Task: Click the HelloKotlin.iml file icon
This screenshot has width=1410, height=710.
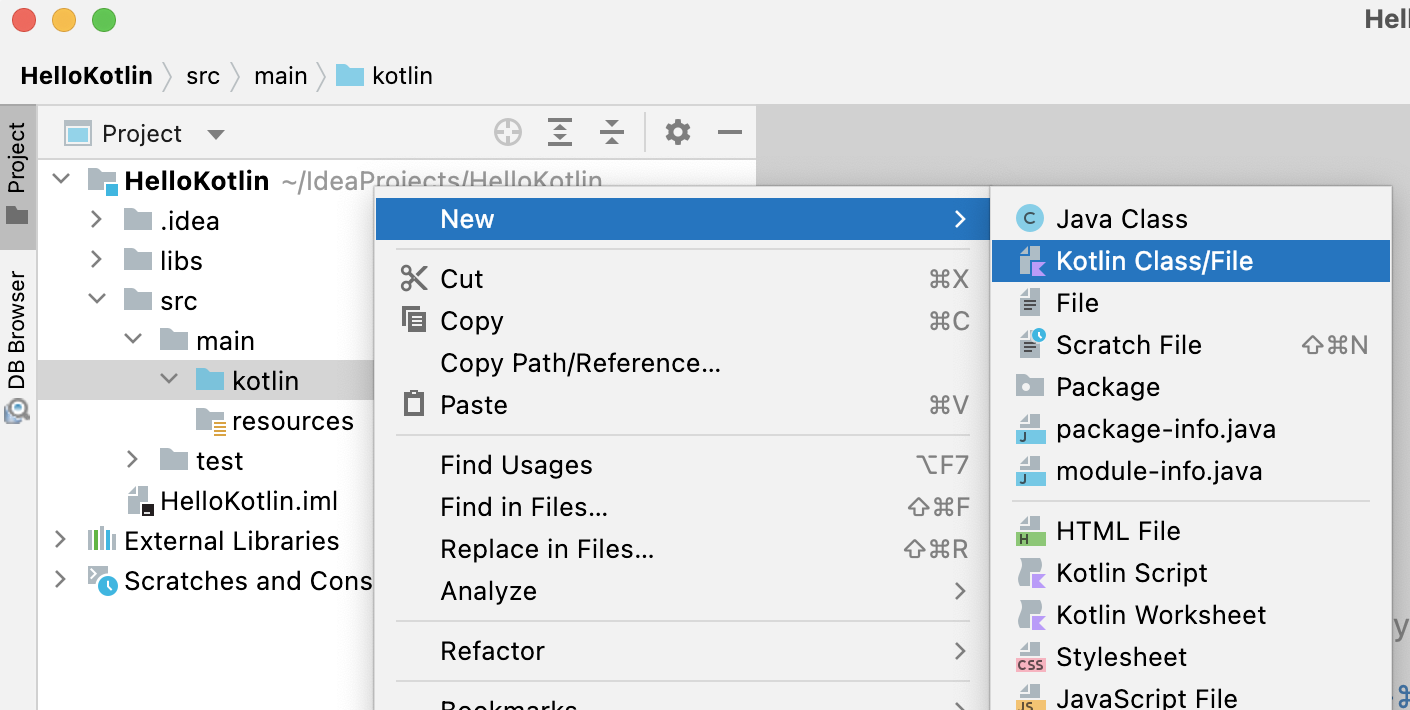Action: (140, 501)
